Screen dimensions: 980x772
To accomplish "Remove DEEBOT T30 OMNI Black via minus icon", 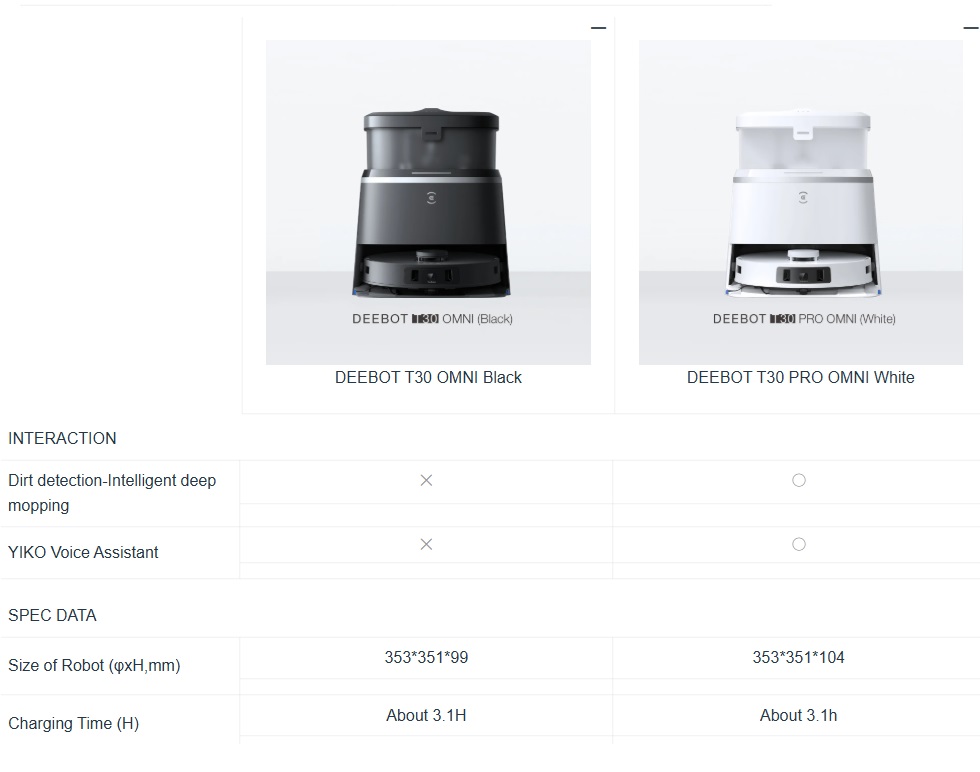I will pyautogui.click(x=598, y=28).
